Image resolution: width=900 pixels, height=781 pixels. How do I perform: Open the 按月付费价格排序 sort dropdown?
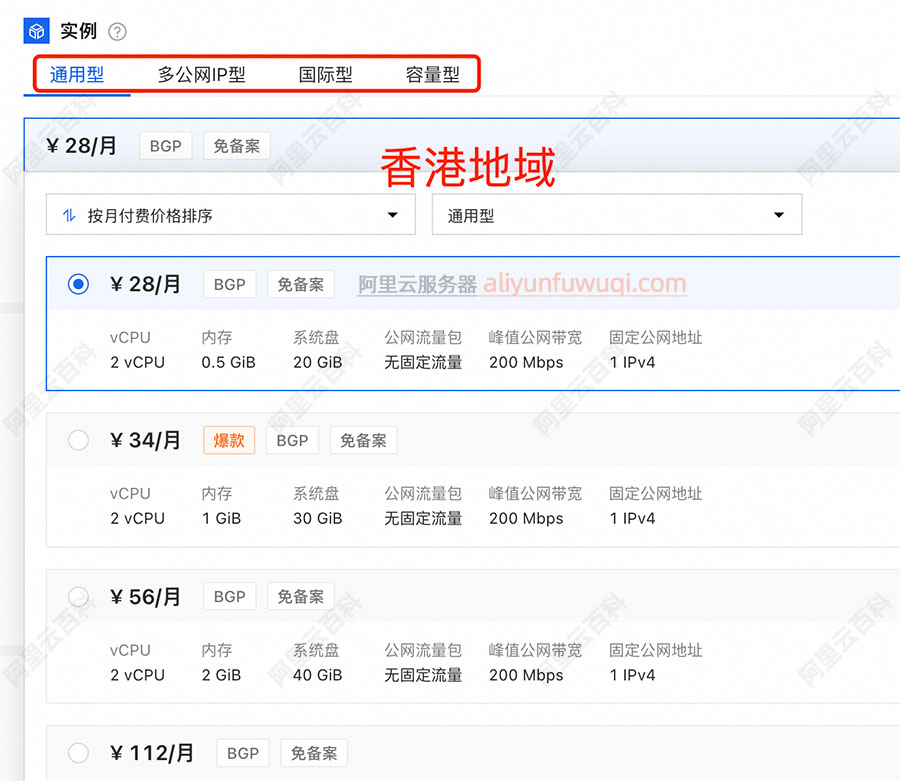(231, 215)
